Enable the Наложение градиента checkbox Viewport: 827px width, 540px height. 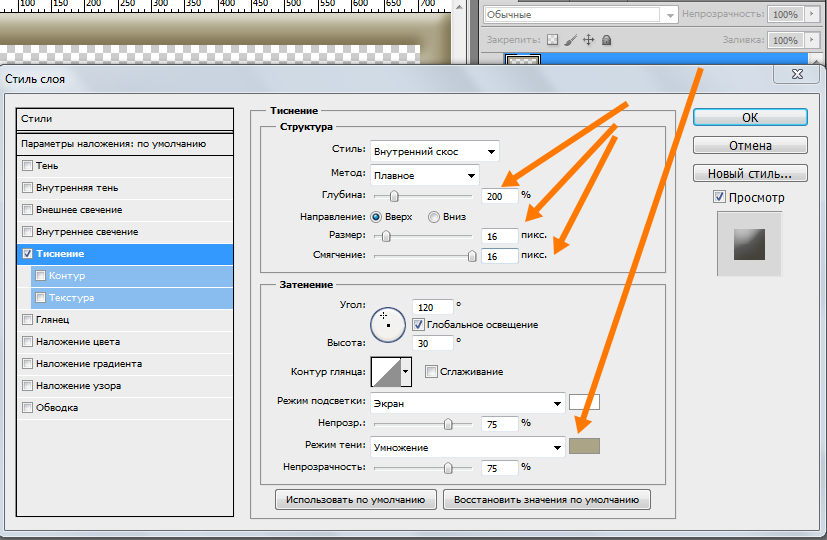(x=27, y=364)
